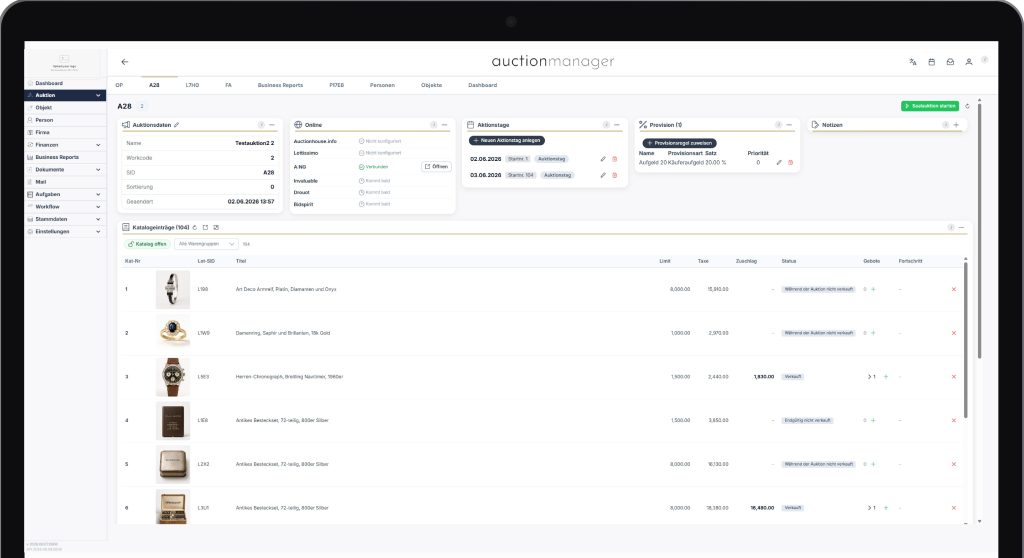Click the Verkauft status of entry 3
The width and height of the screenshot is (1024, 558).
[793, 377]
